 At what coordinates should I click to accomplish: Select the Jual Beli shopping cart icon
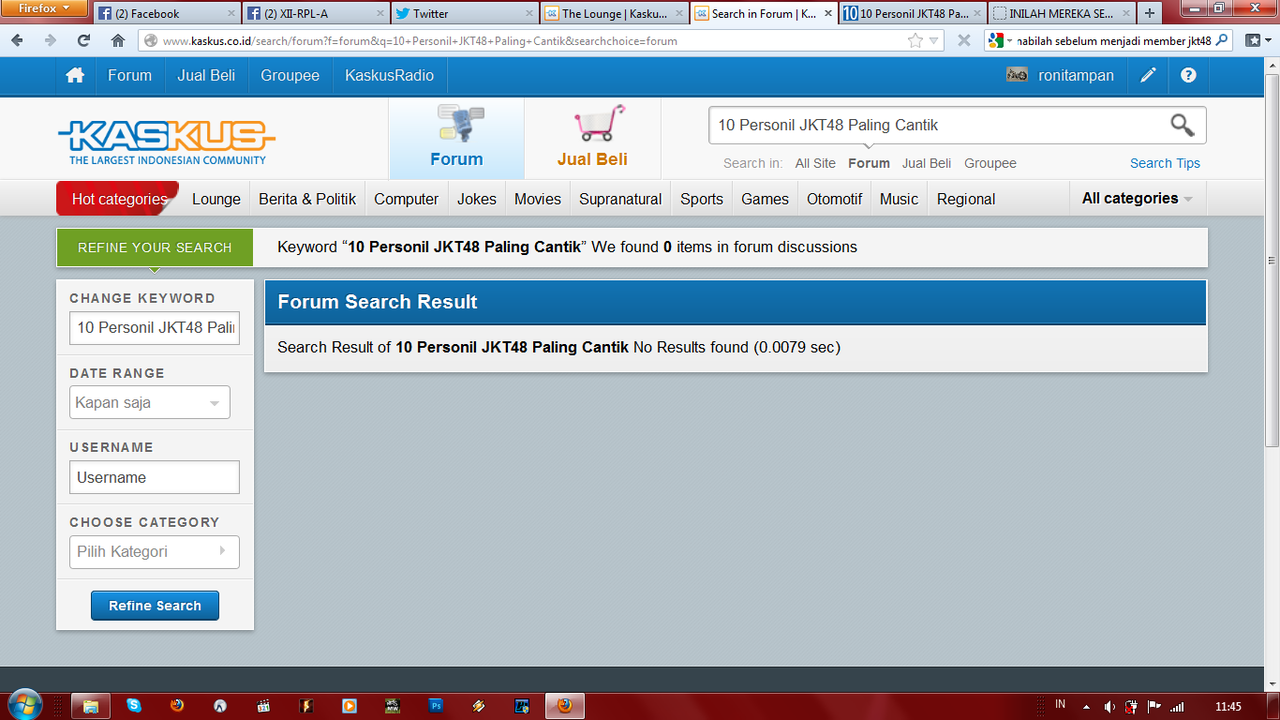coord(598,124)
